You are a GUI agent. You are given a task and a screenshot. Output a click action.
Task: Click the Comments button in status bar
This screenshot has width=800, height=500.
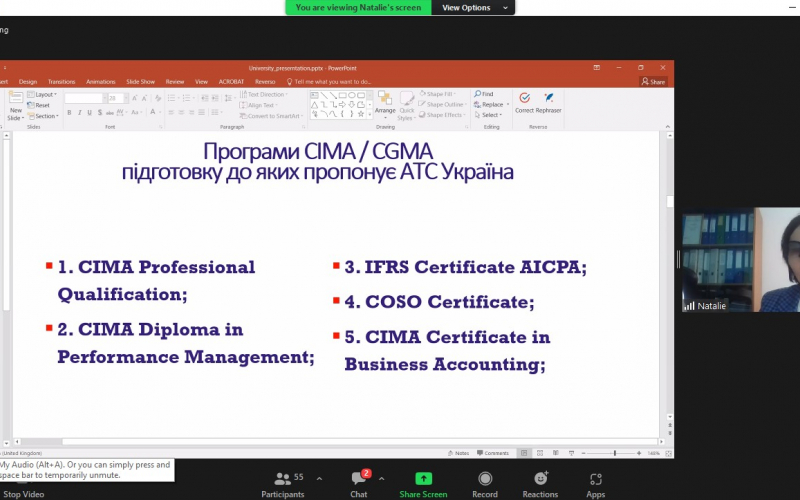tap(493, 453)
